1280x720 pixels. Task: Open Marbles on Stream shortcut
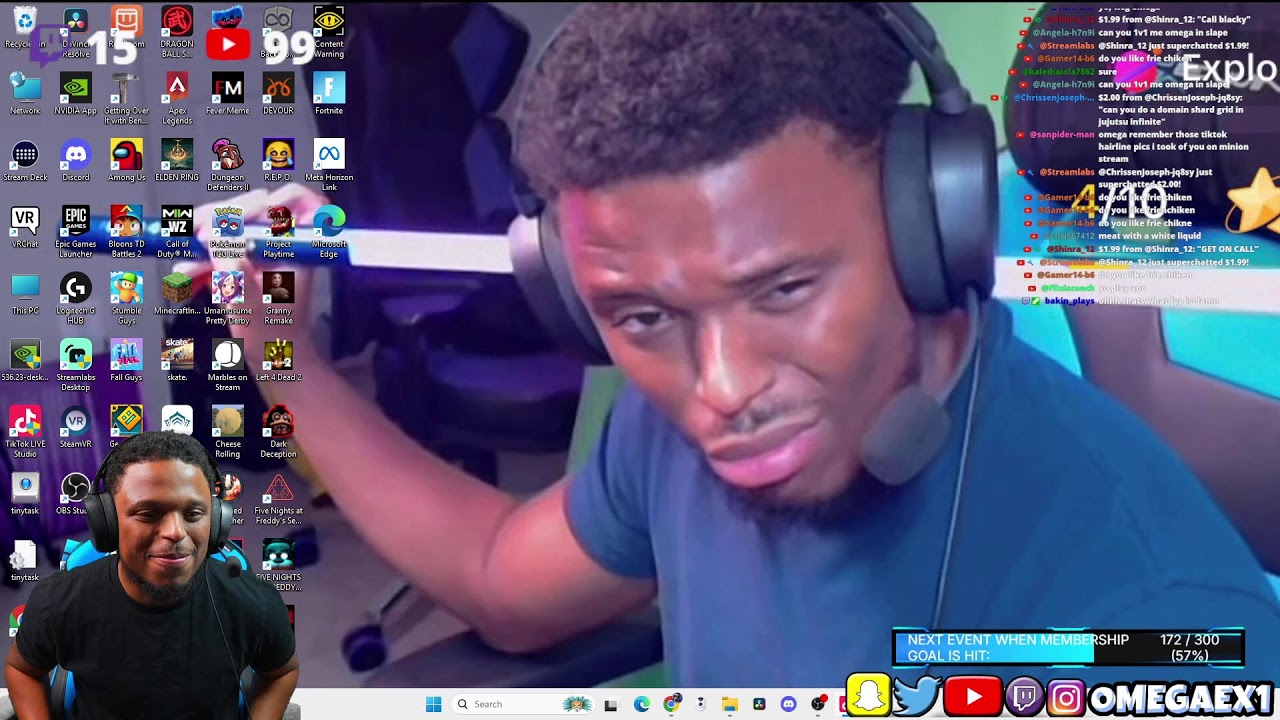(228, 366)
